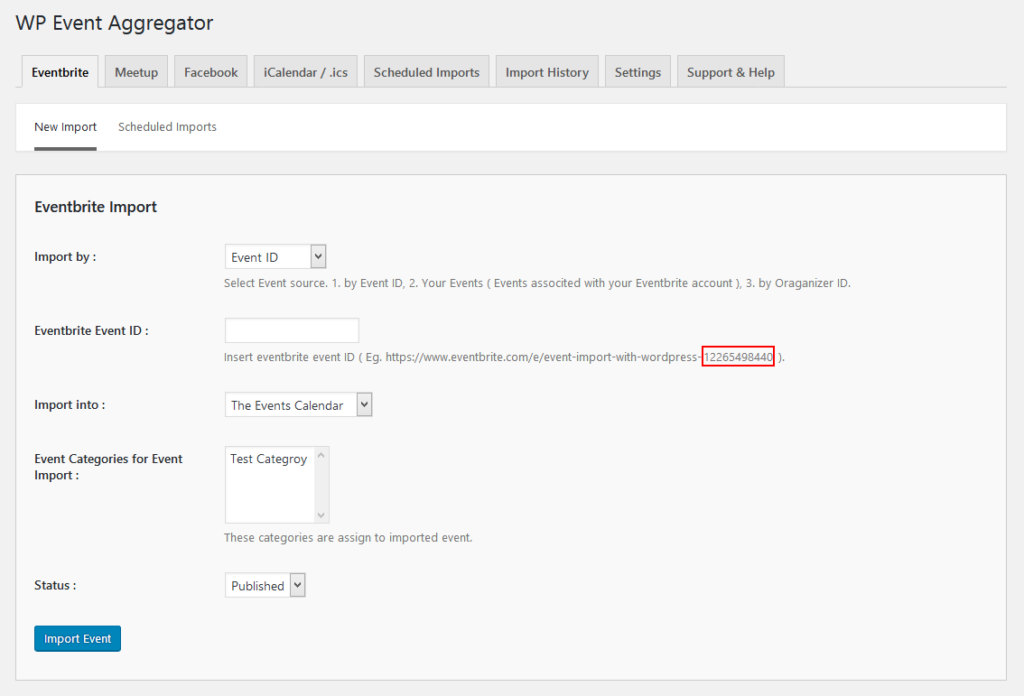View the Import History tab

547,71
